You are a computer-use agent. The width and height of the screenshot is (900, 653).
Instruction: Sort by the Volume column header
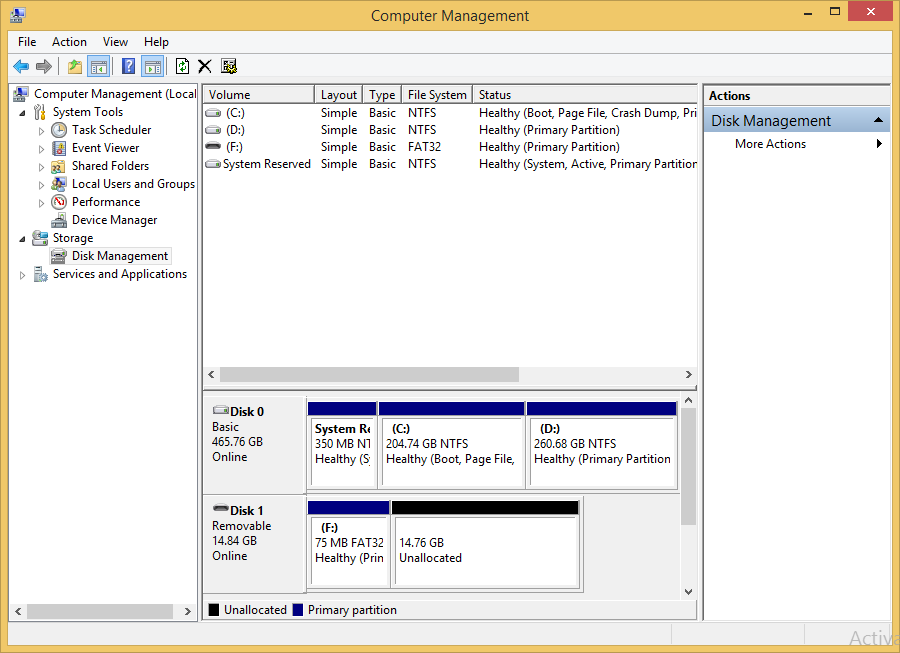click(259, 95)
